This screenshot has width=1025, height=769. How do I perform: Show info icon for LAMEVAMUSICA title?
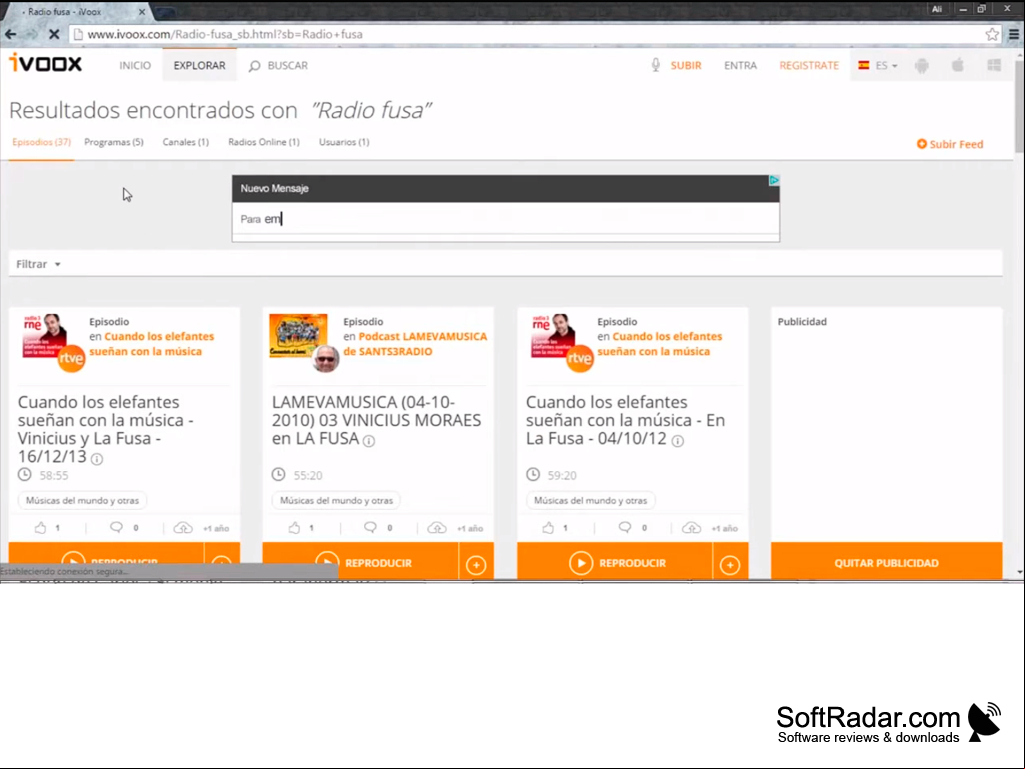(369, 441)
